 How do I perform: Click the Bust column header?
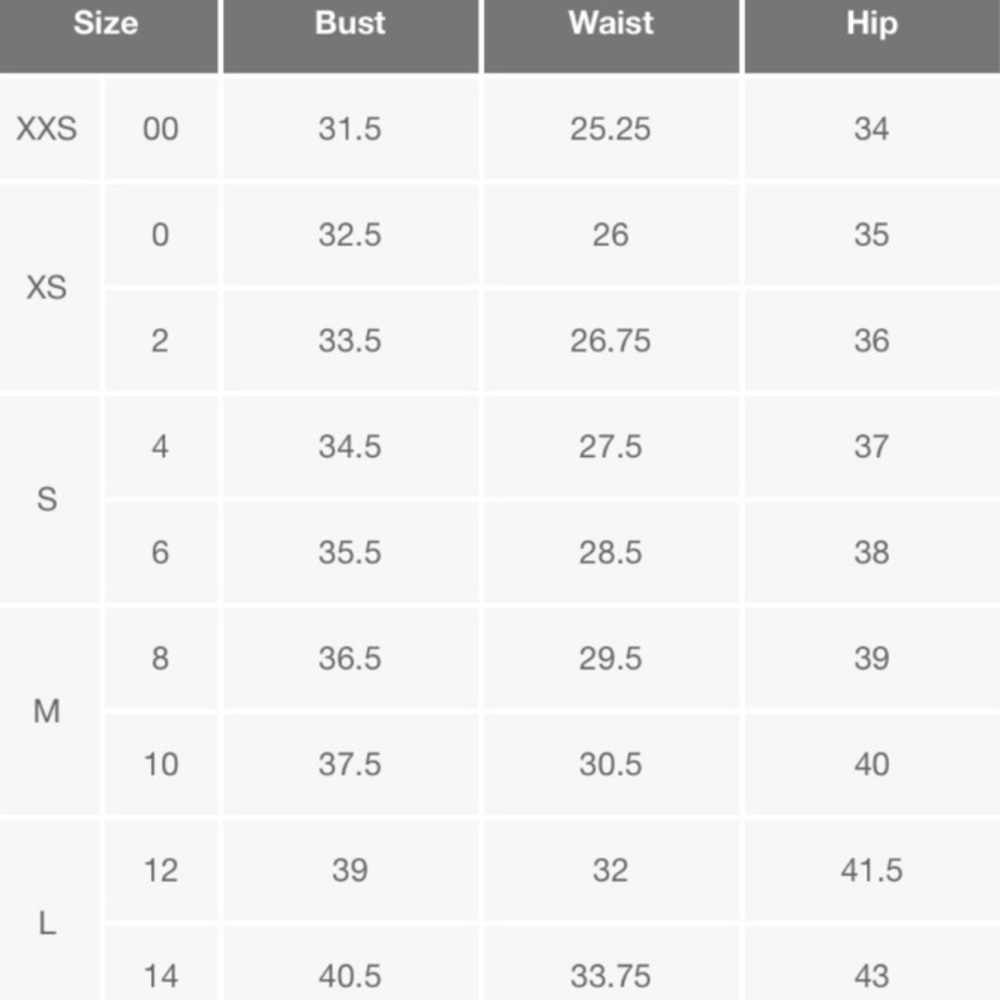point(350,24)
